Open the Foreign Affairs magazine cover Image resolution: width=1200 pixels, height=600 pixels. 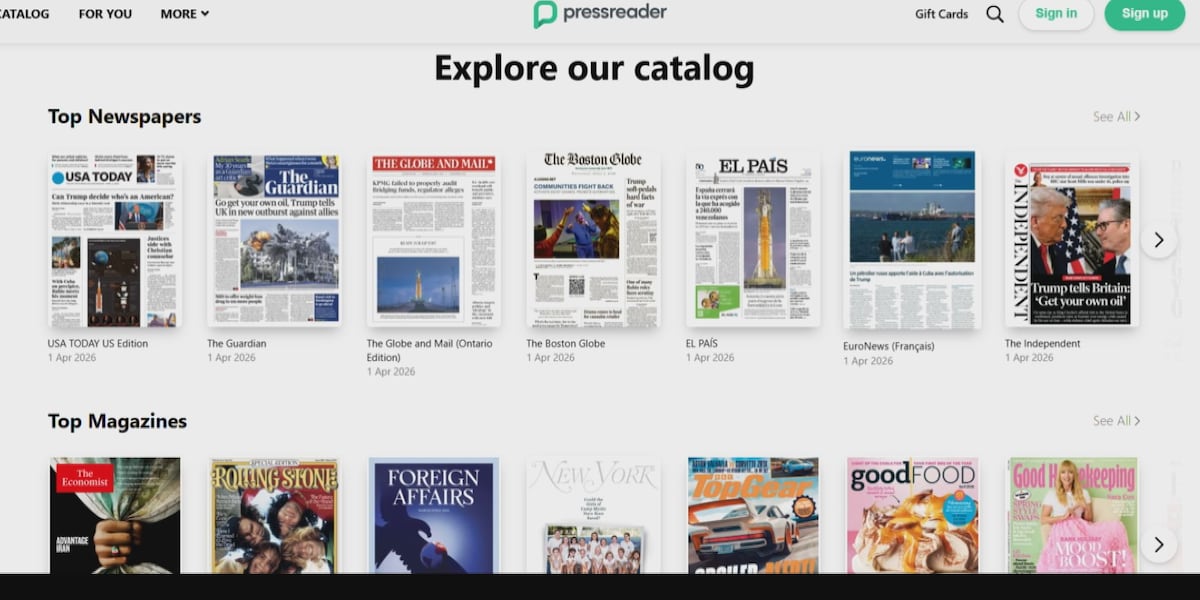433,516
